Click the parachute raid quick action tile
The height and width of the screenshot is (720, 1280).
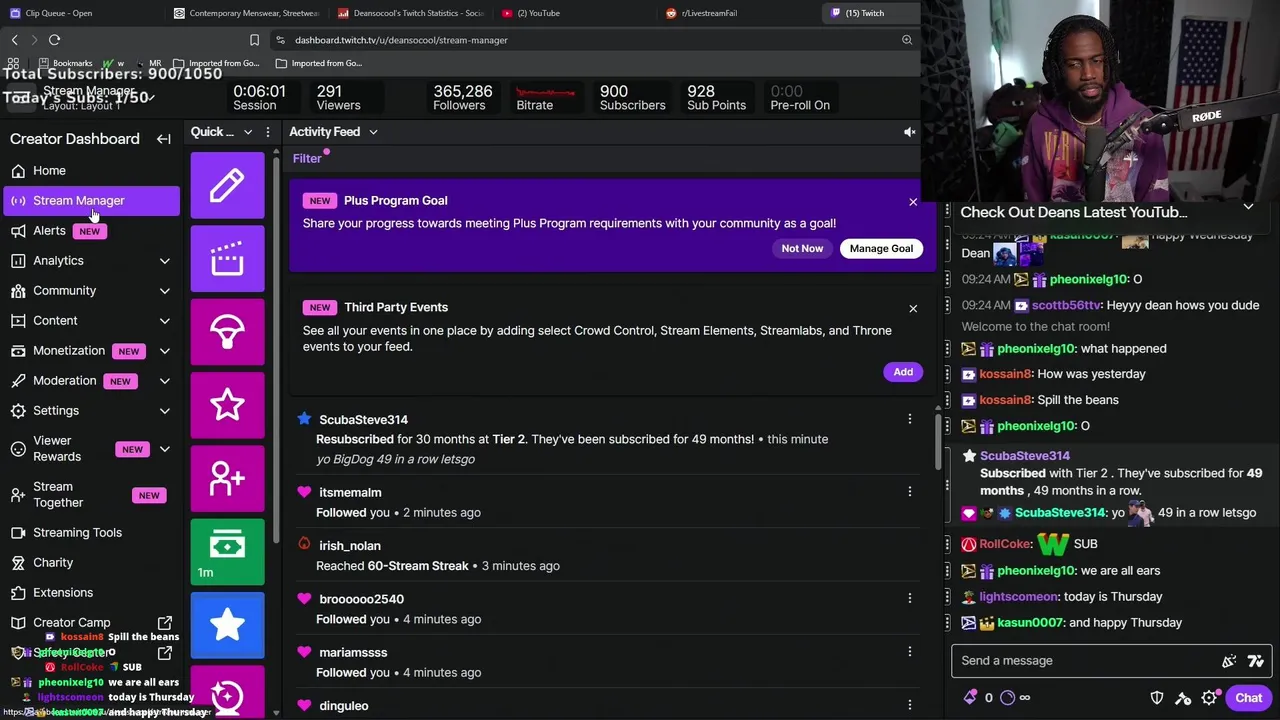point(227,332)
